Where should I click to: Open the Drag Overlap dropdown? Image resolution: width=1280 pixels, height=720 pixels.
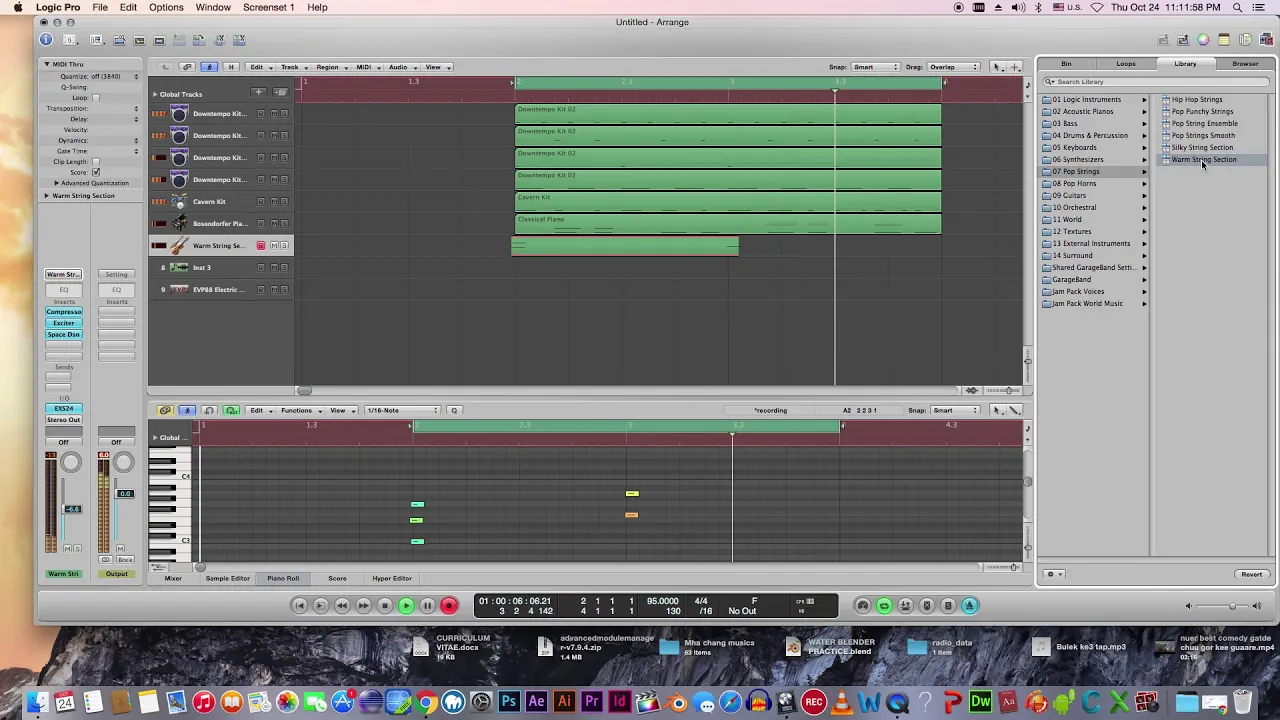click(954, 67)
